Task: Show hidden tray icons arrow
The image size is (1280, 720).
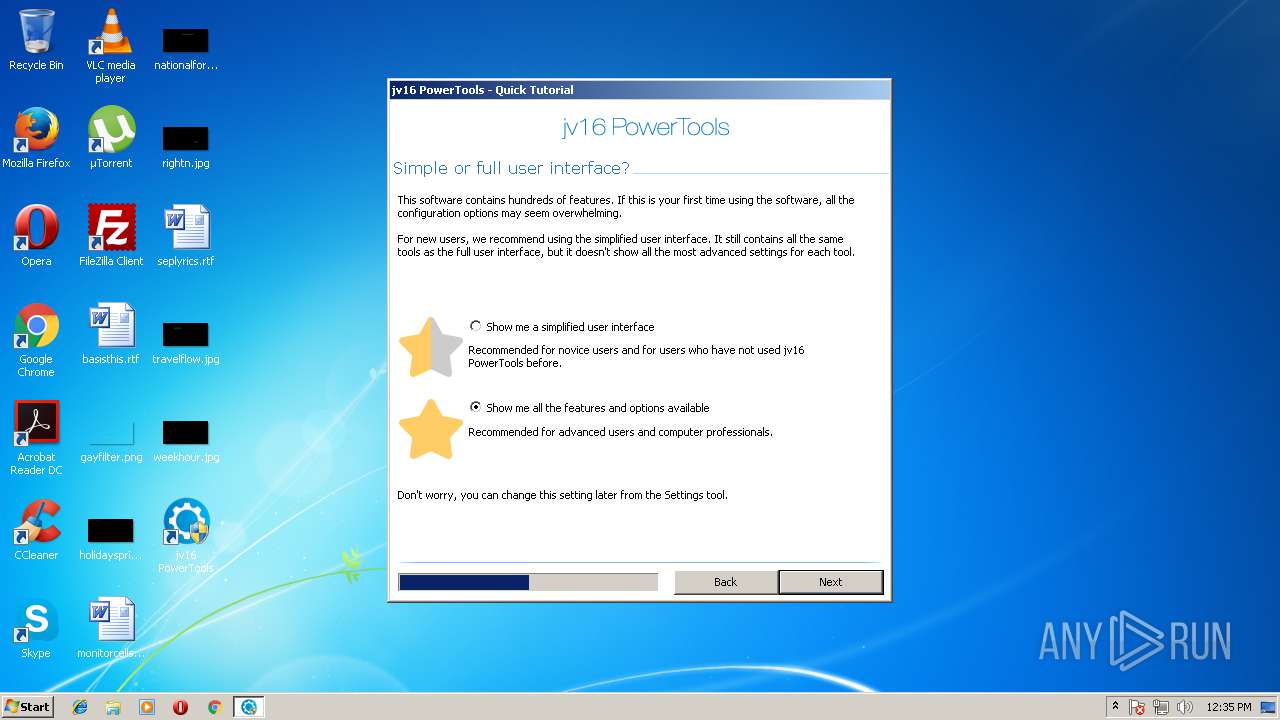Action: click(x=1115, y=707)
